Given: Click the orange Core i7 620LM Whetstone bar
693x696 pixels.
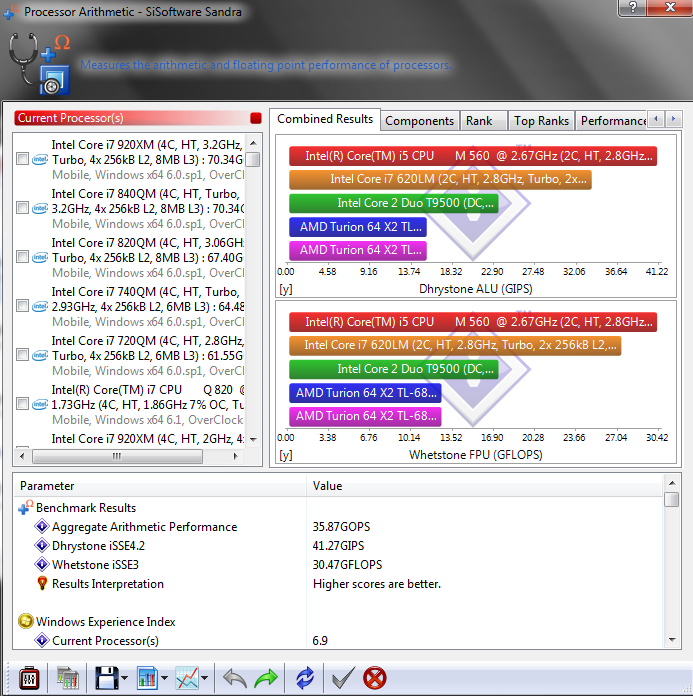Looking at the screenshot, I should coord(455,345).
